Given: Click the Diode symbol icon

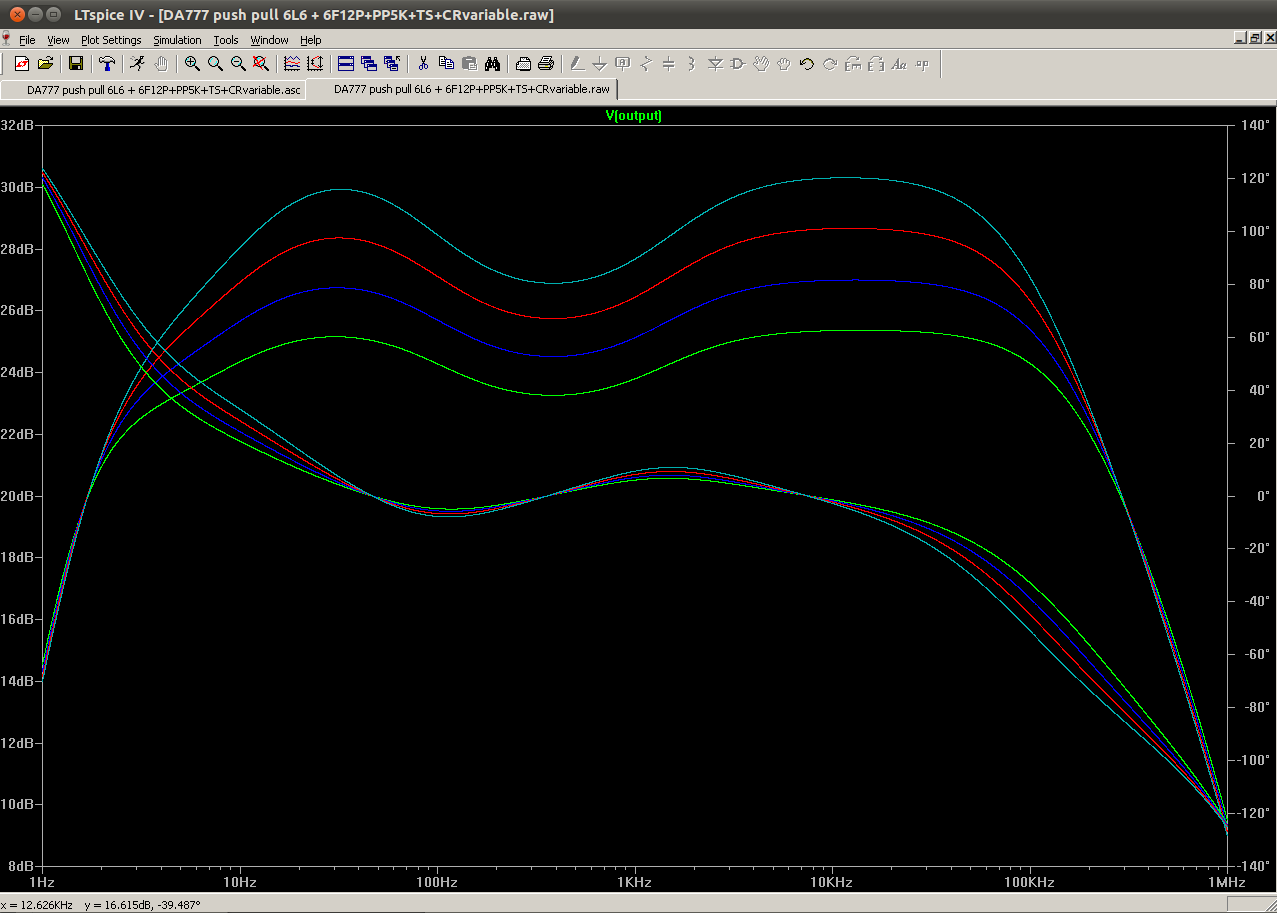Looking at the screenshot, I should point(715,64).
